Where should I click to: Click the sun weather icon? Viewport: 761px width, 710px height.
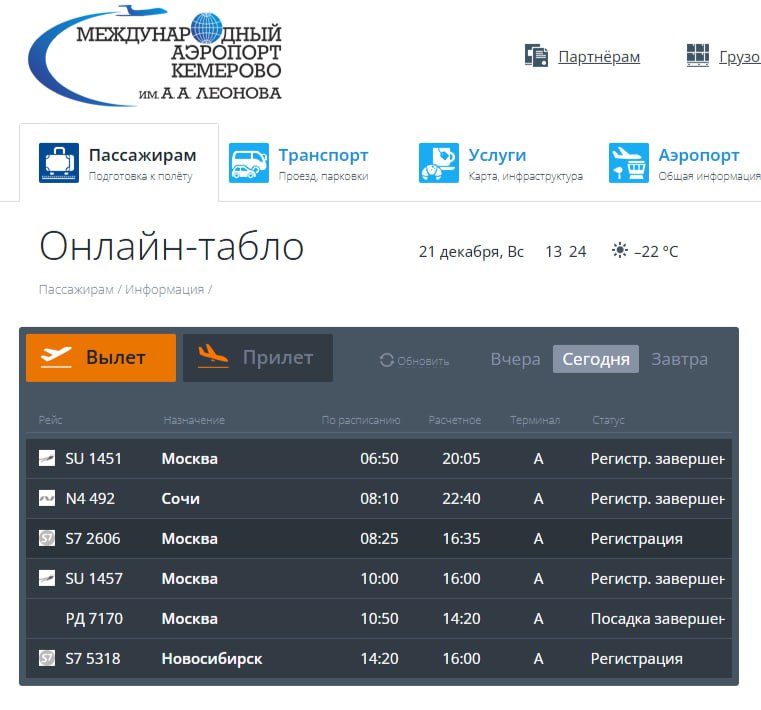620,251
